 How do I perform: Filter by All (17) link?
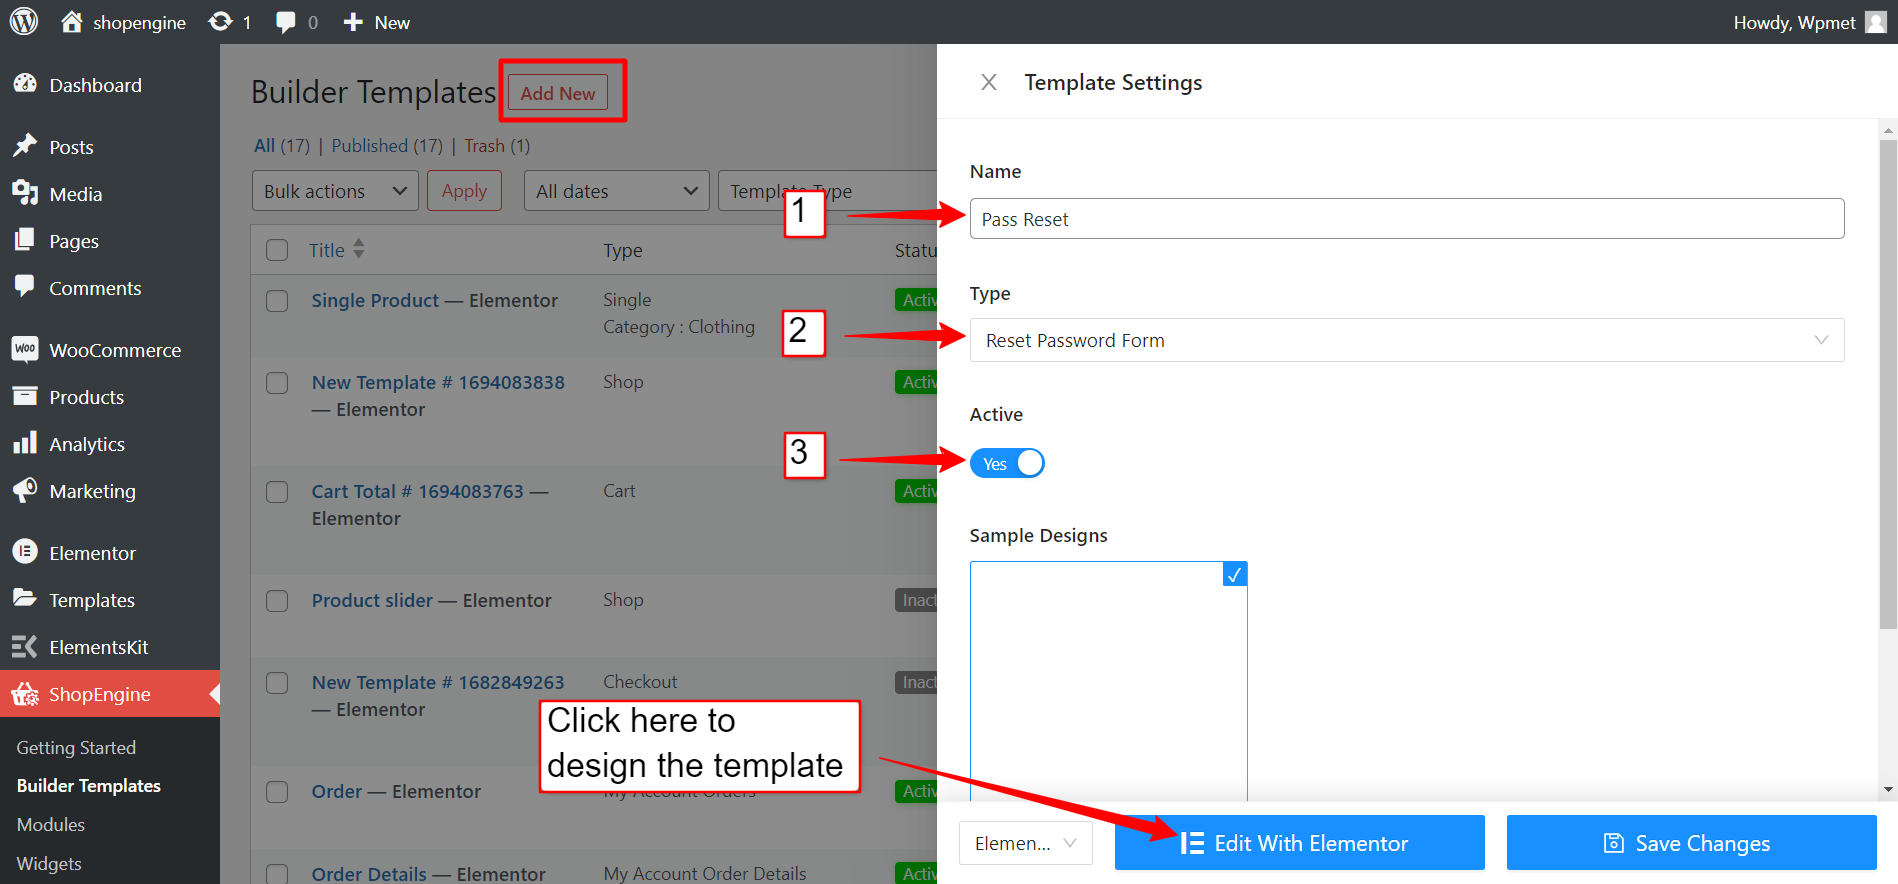pyautogui.click(x=282, y=146)
